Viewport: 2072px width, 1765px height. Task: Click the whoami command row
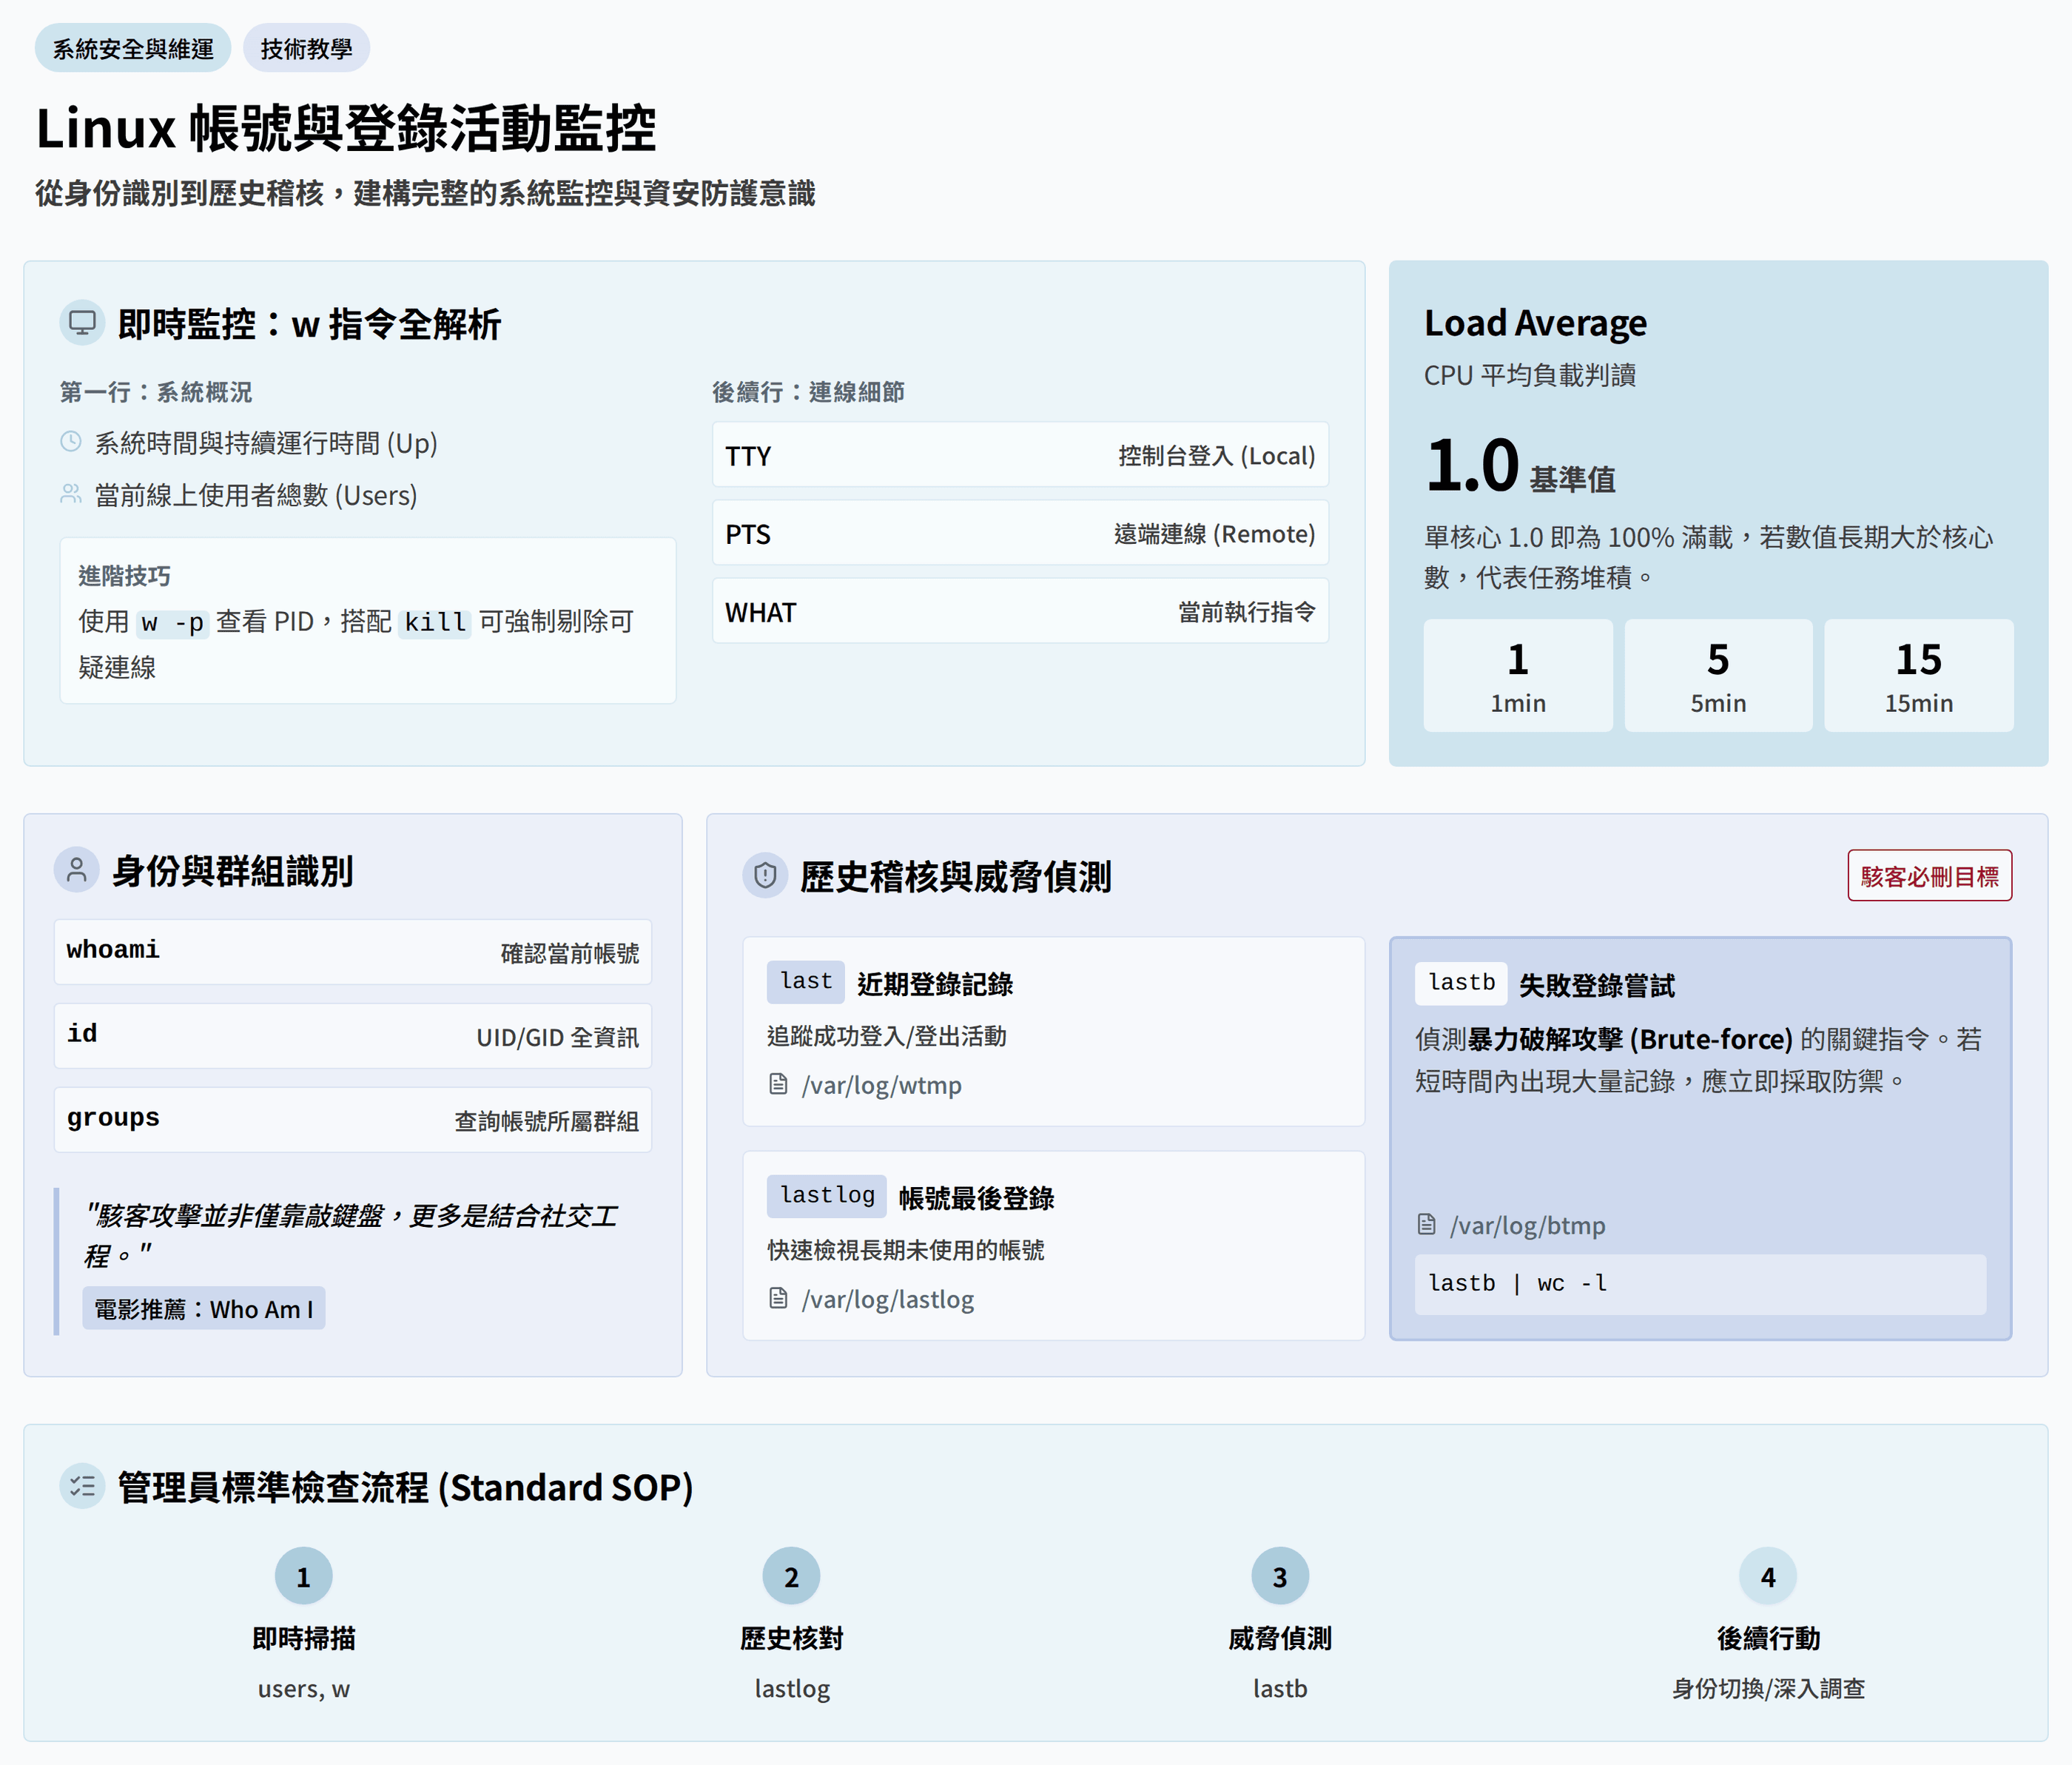coord(353,951)
